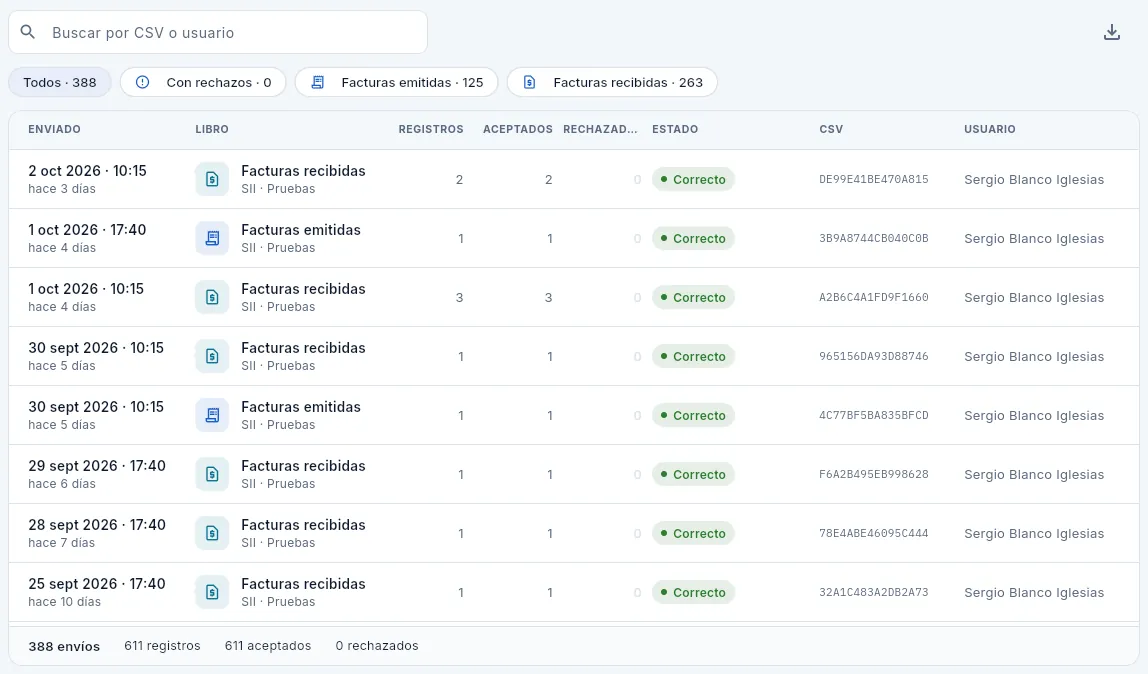Screen dimensions: 1148x674
Task: Sort by the ENVIADO column header
Action: tap(54, 129)
